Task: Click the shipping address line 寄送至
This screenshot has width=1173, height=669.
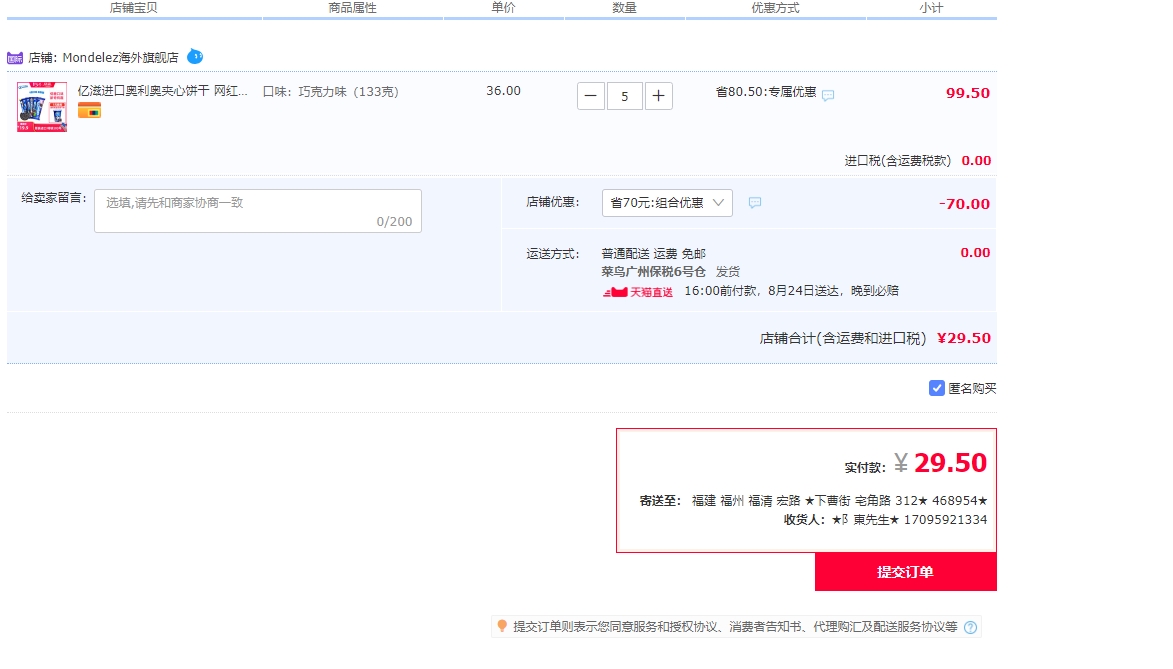Action: 813,501
